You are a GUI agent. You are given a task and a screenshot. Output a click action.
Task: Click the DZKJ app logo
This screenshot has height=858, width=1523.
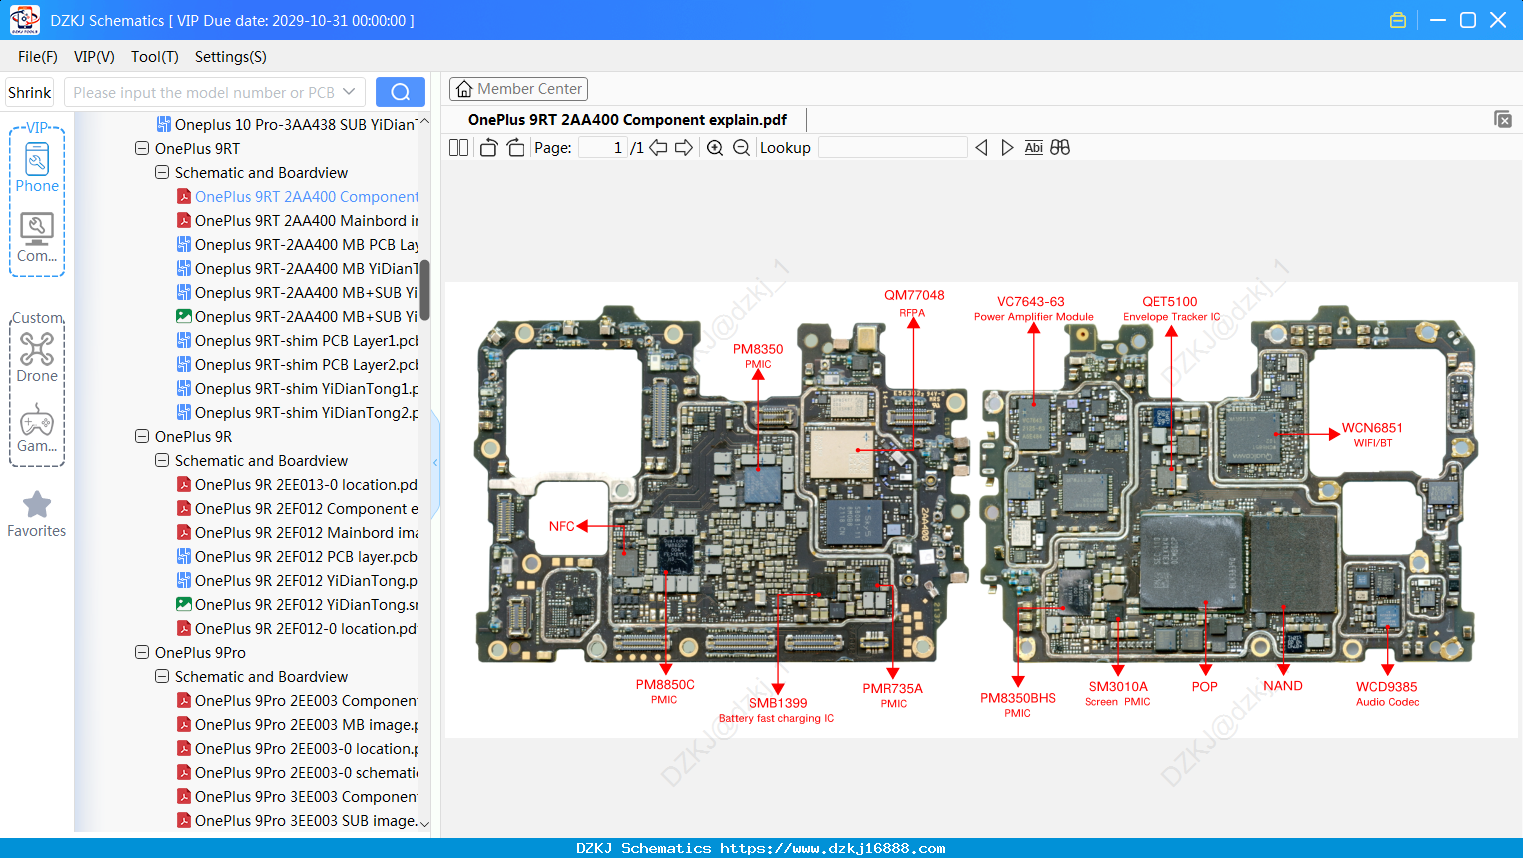[25, 20]
